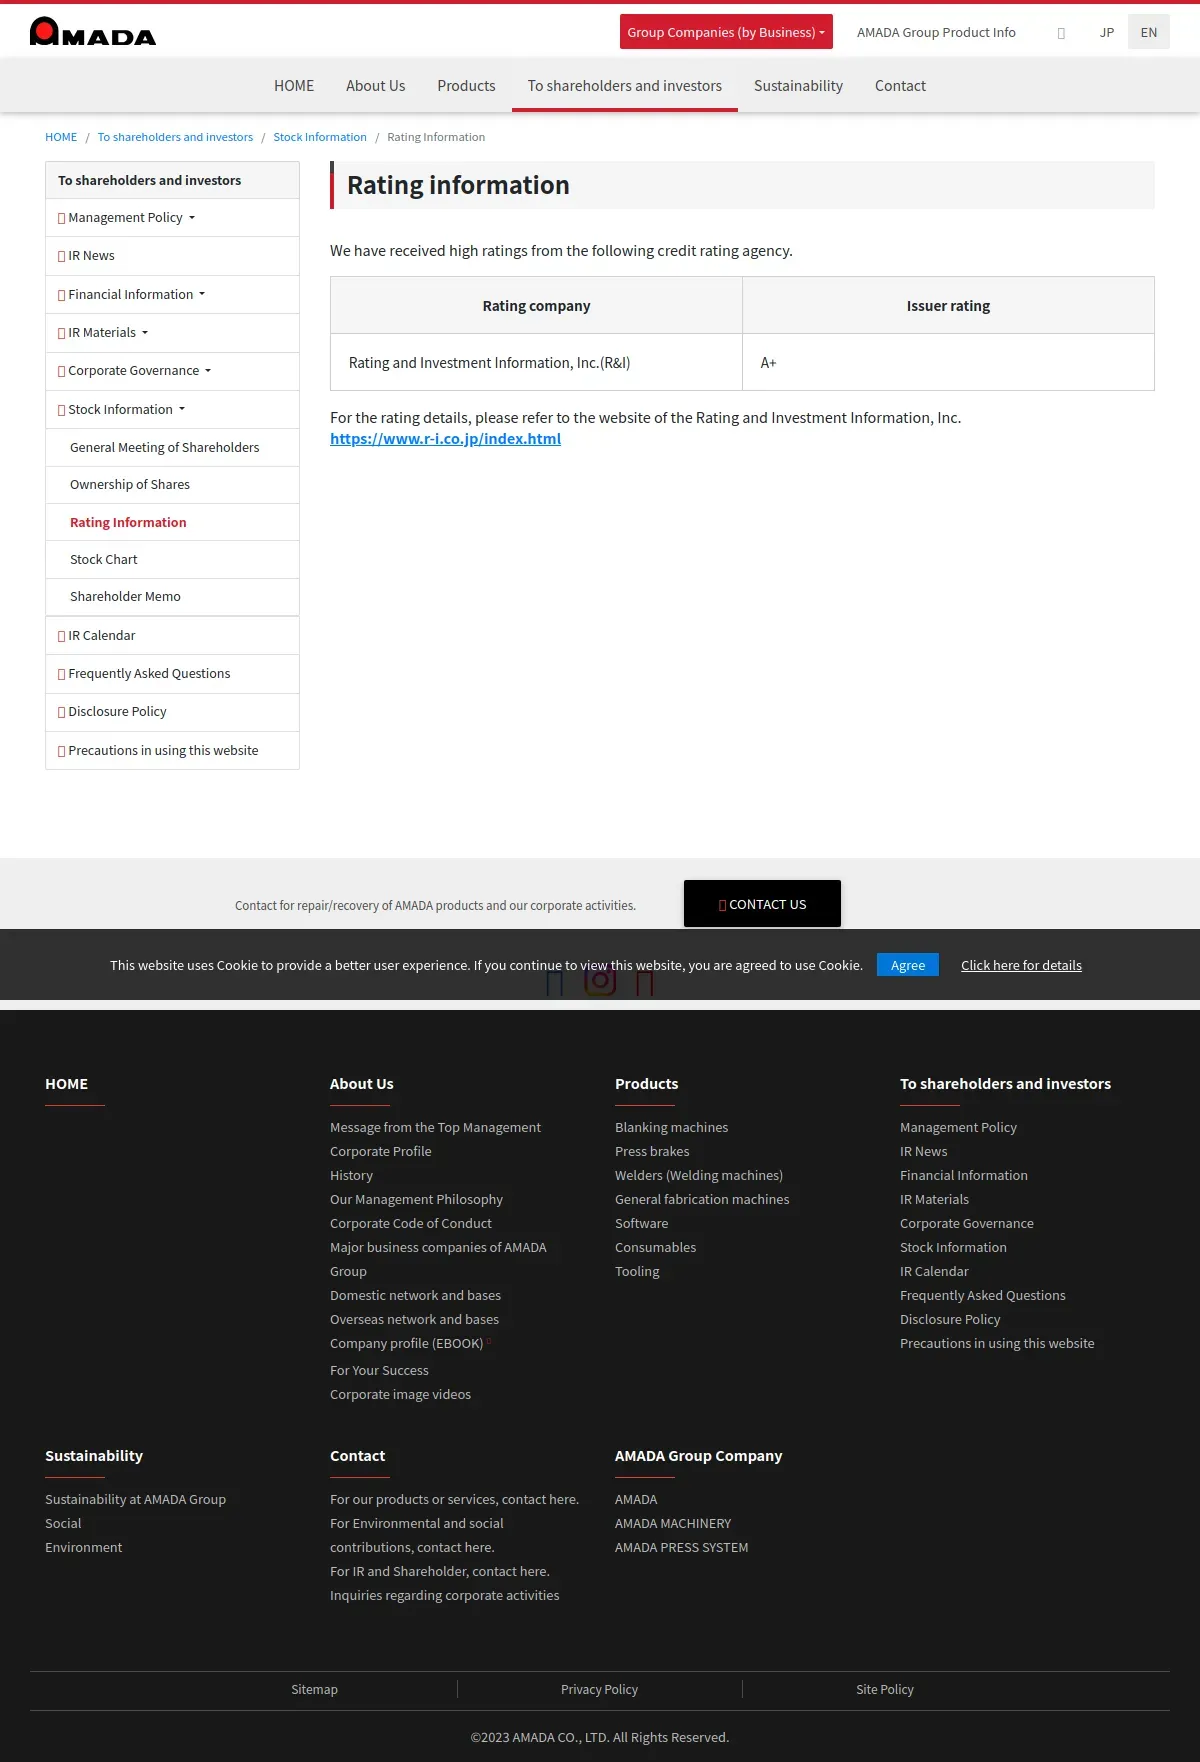1200x1762 pixels.
Task: Click To shareholders and investors breadcrumb
Action: pos(175,137)
